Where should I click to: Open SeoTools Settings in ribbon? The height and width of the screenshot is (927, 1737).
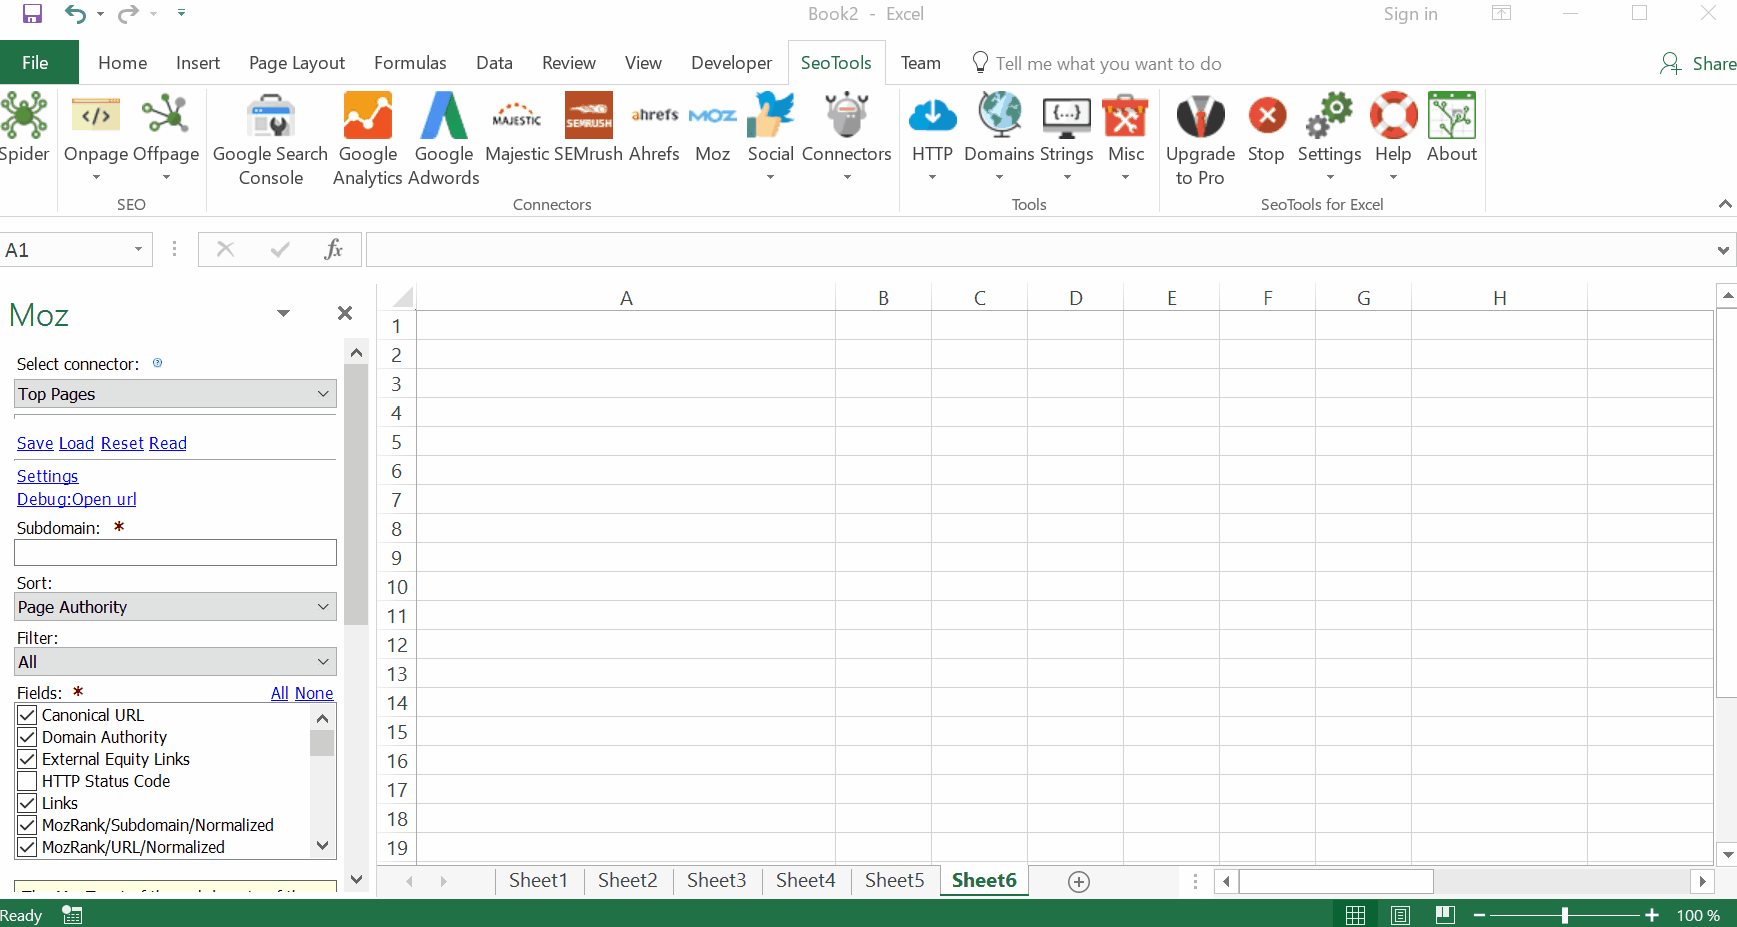coord(1329,137)
